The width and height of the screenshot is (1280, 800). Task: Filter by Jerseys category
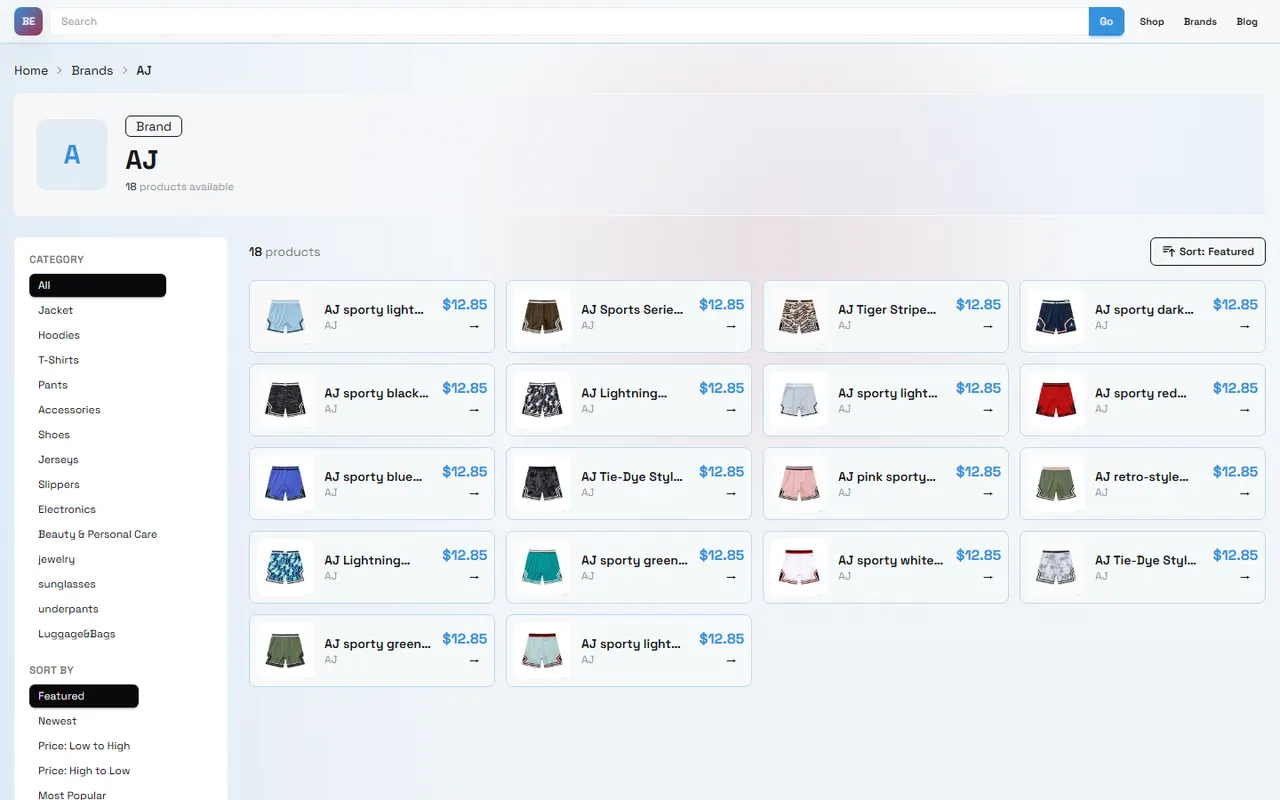coord(58,460)
